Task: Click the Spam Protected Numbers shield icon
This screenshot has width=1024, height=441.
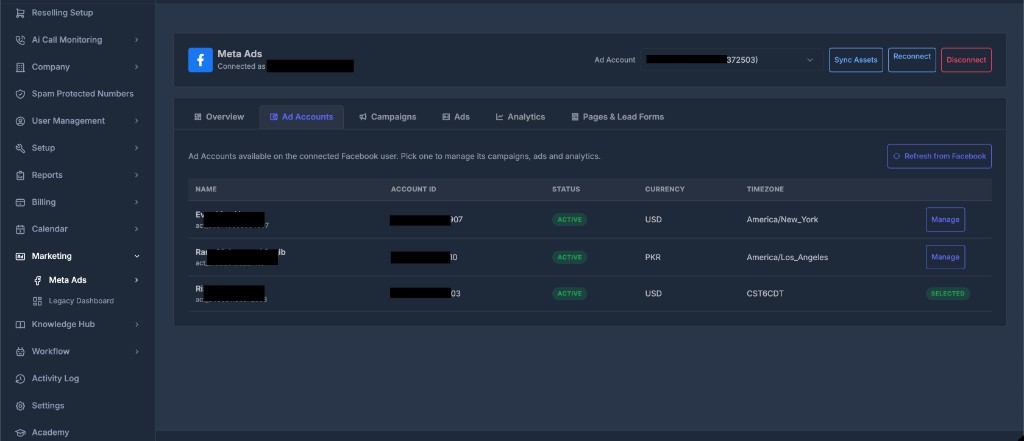Action: click(x=20, y=94)
